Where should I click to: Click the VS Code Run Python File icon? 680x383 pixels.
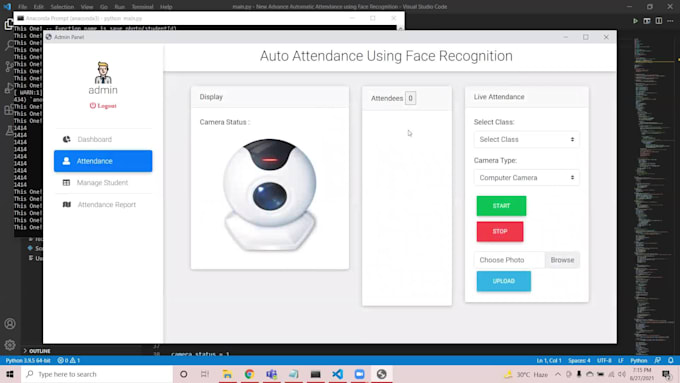point(635,21)
